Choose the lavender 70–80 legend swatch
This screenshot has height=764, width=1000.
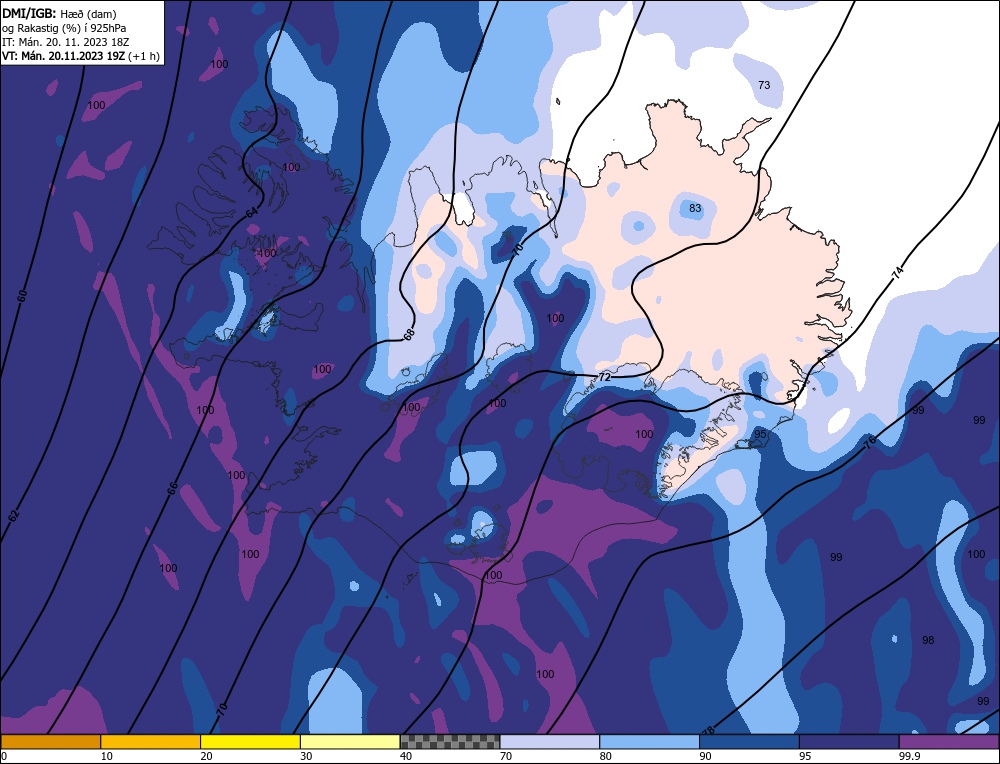[x=550, y=742]
